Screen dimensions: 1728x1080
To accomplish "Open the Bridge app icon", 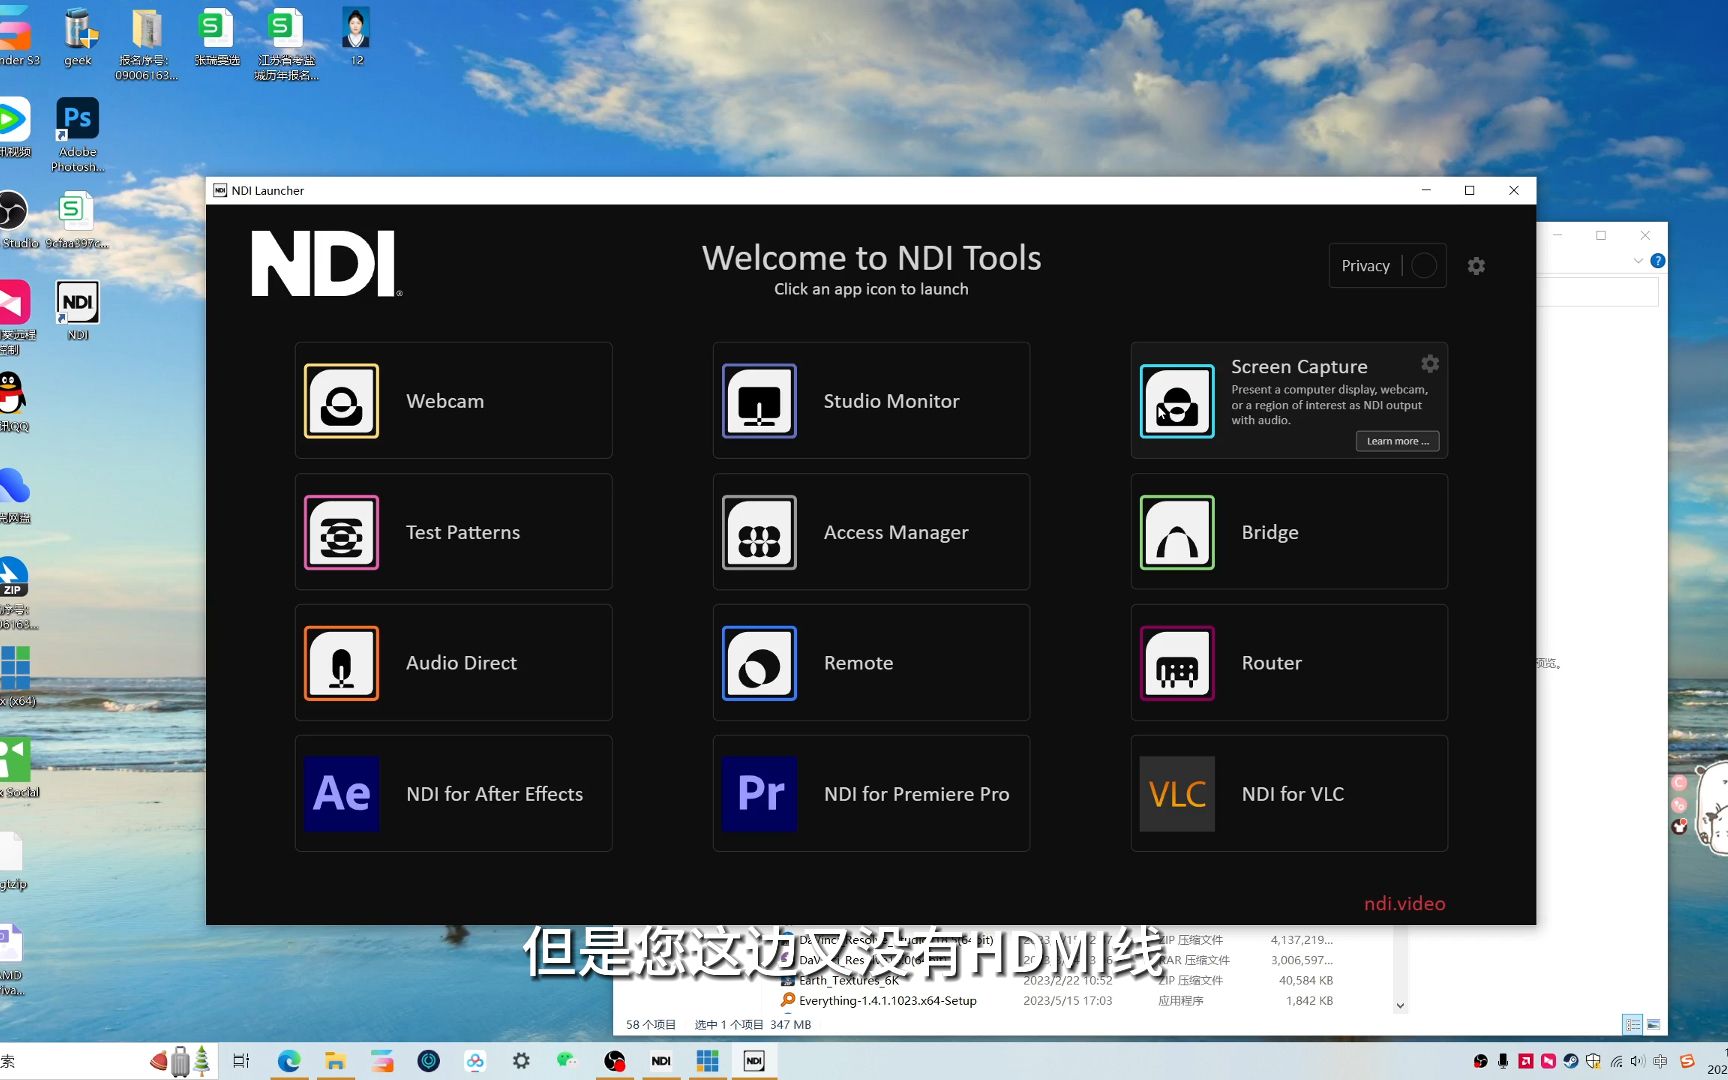I will click(1177, 532).
